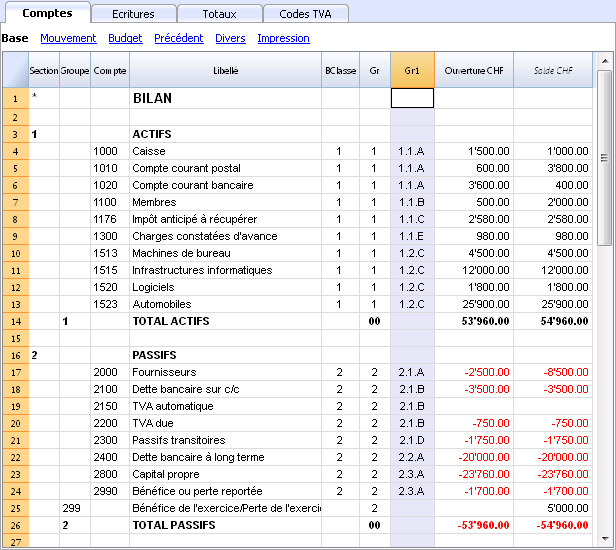This screenshot has width=616, height=550.
Task: Select the Ouverture CHF column header
Action: click(x=474, y=70)
